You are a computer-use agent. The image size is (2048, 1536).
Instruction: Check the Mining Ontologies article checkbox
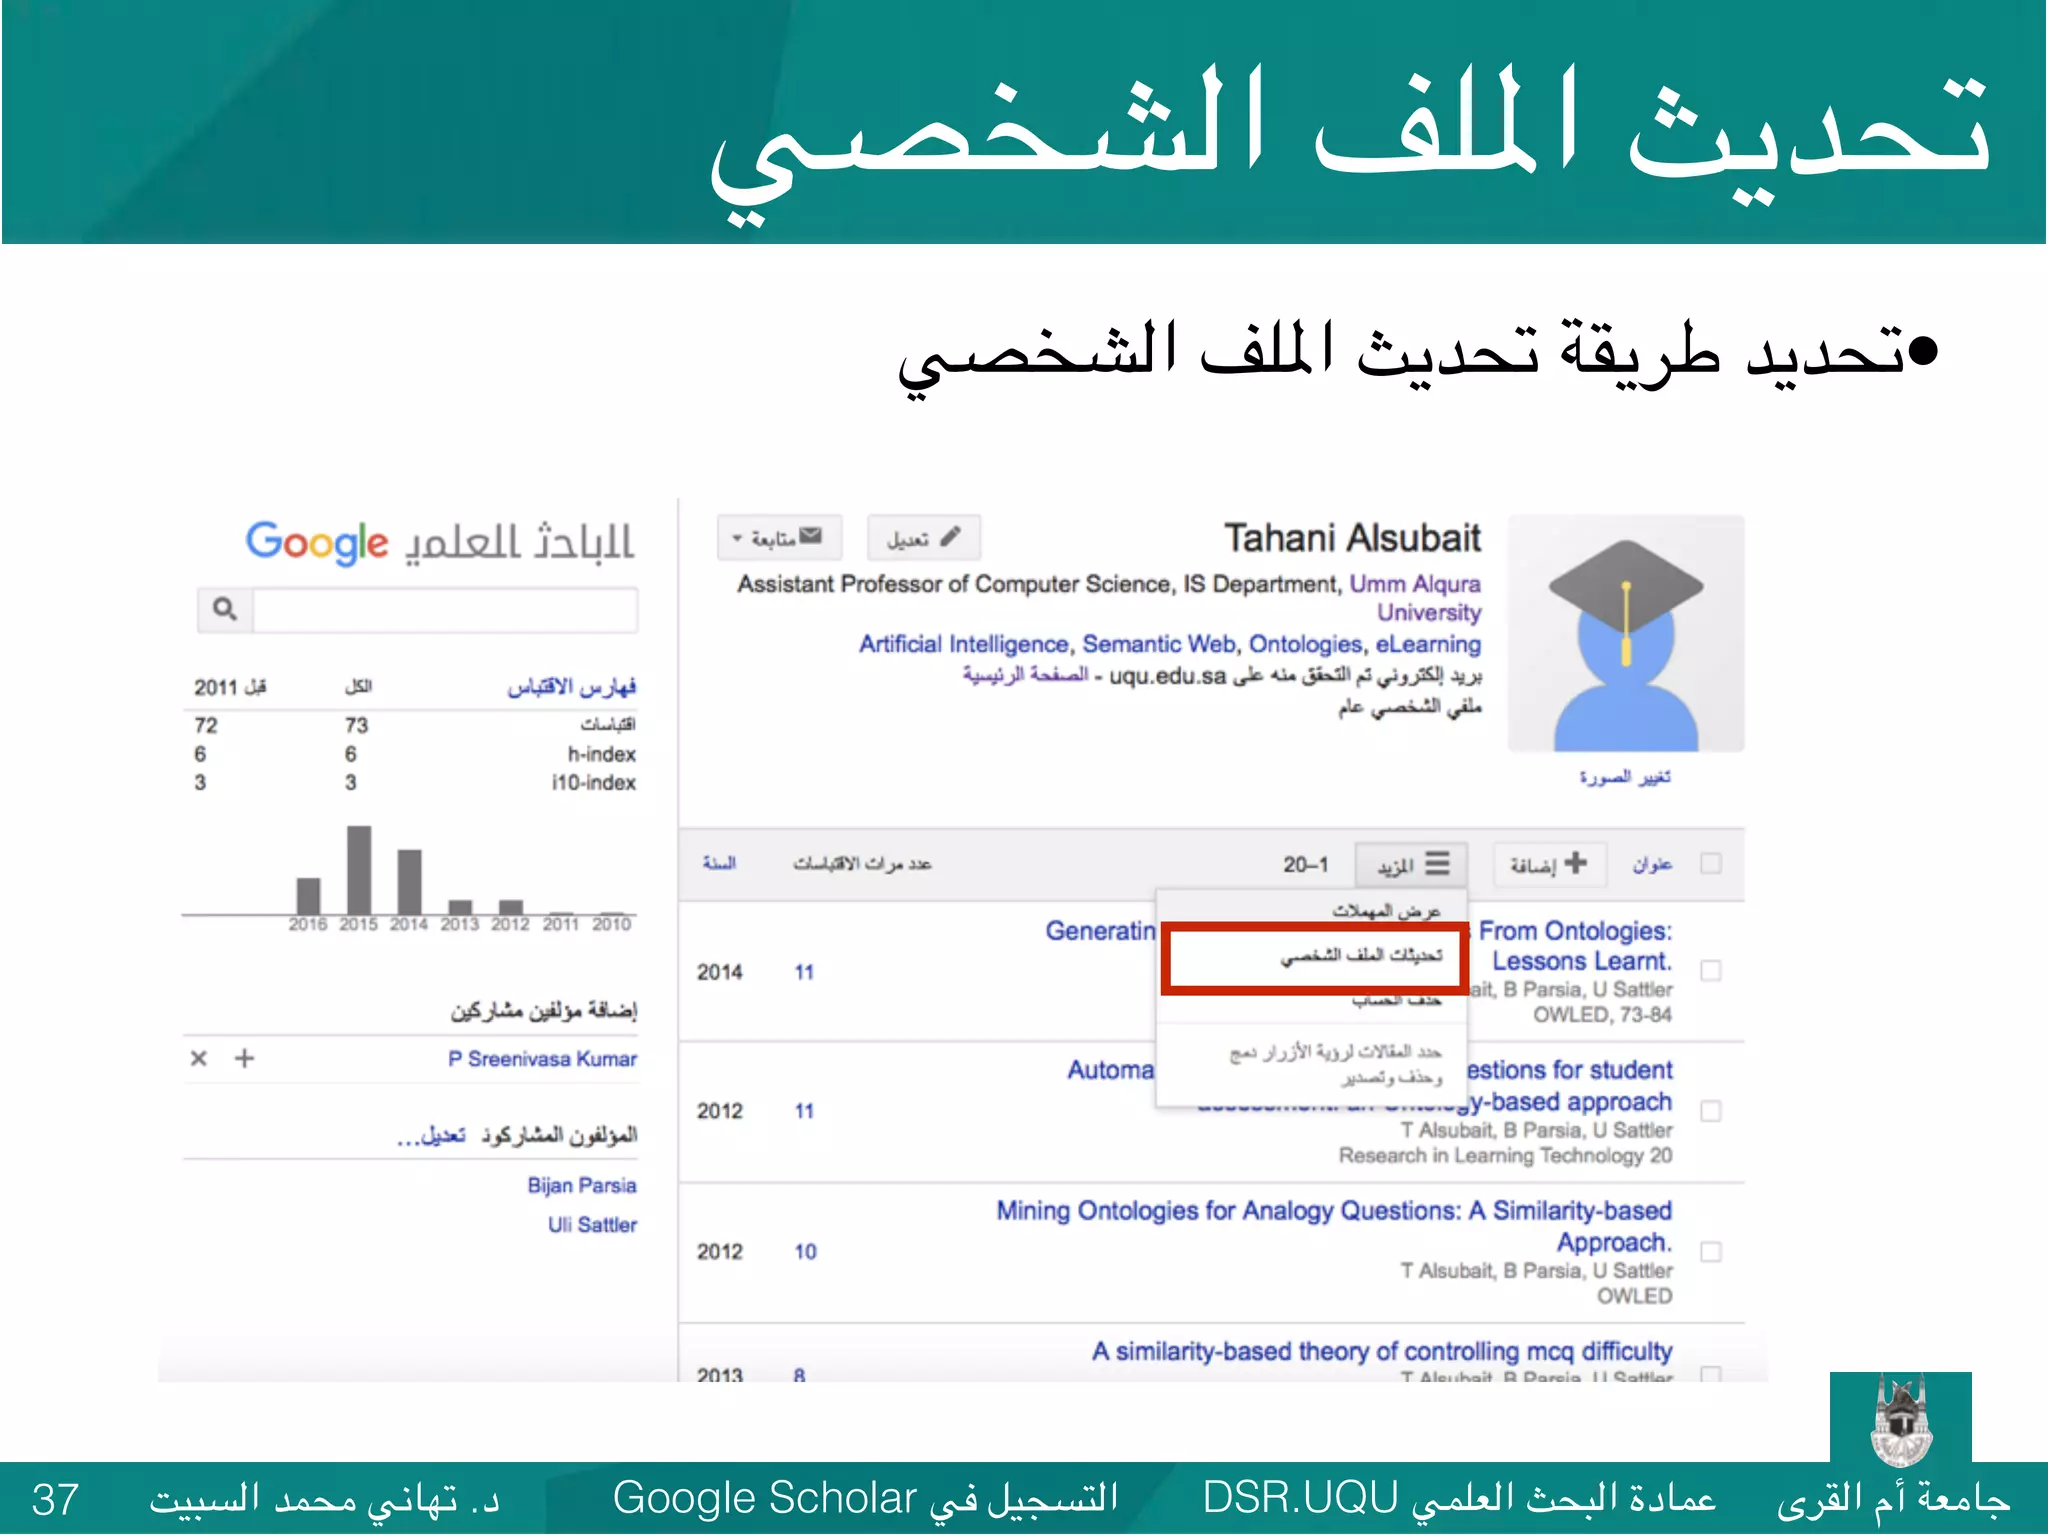pyautogui.click(x=1711, y=1252)
